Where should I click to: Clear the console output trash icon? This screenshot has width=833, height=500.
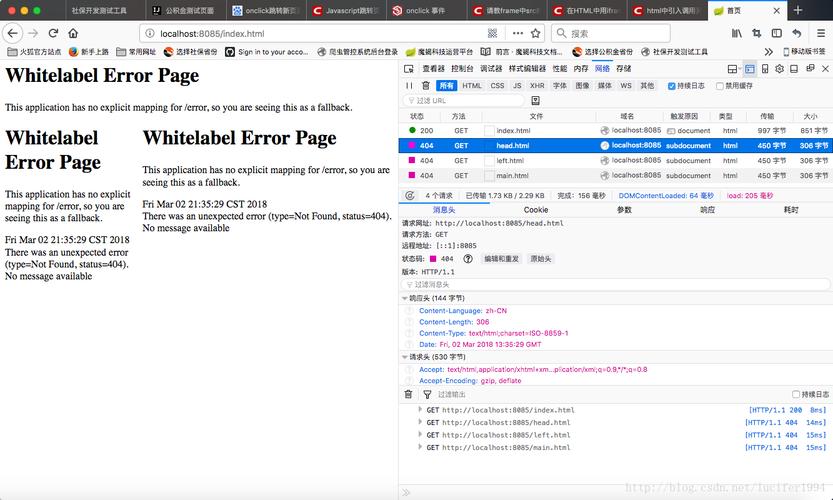click(x=408, y=394)
